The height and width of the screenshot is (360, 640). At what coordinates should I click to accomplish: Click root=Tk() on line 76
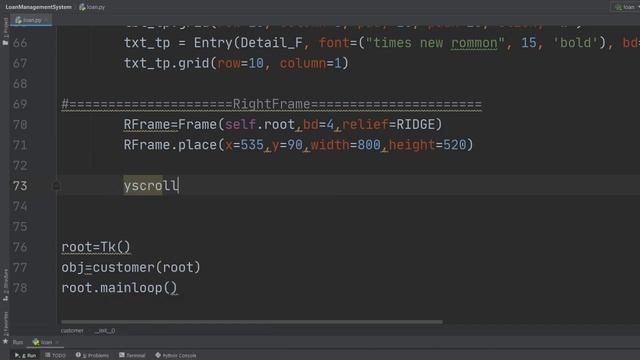click(96, 247)
